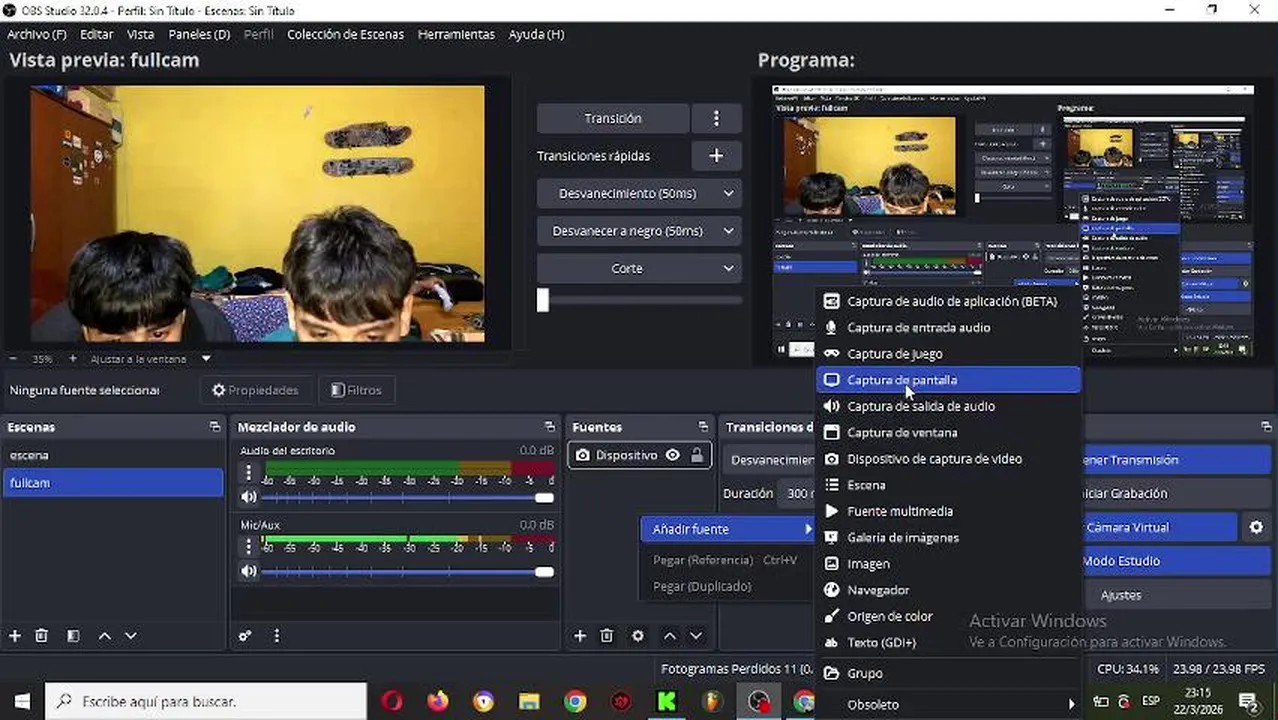Open source properties gear in Fuentes toolbar
1278x720 pixels.
[x=638, y=636]
